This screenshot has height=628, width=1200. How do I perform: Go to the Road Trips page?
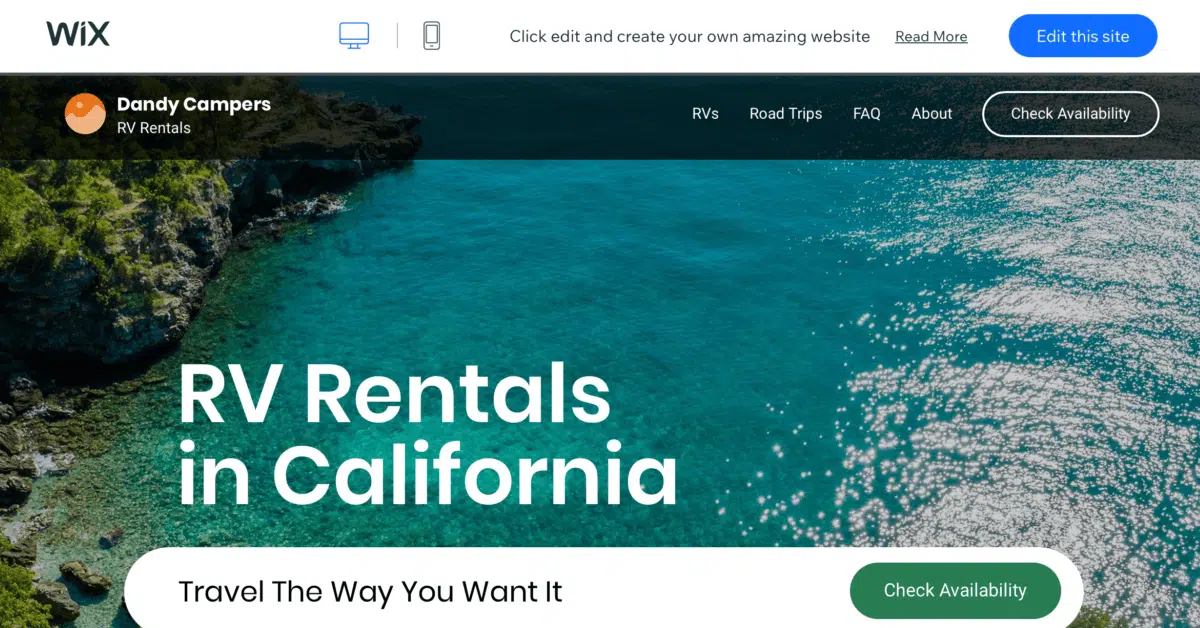(x=786, y=114)
